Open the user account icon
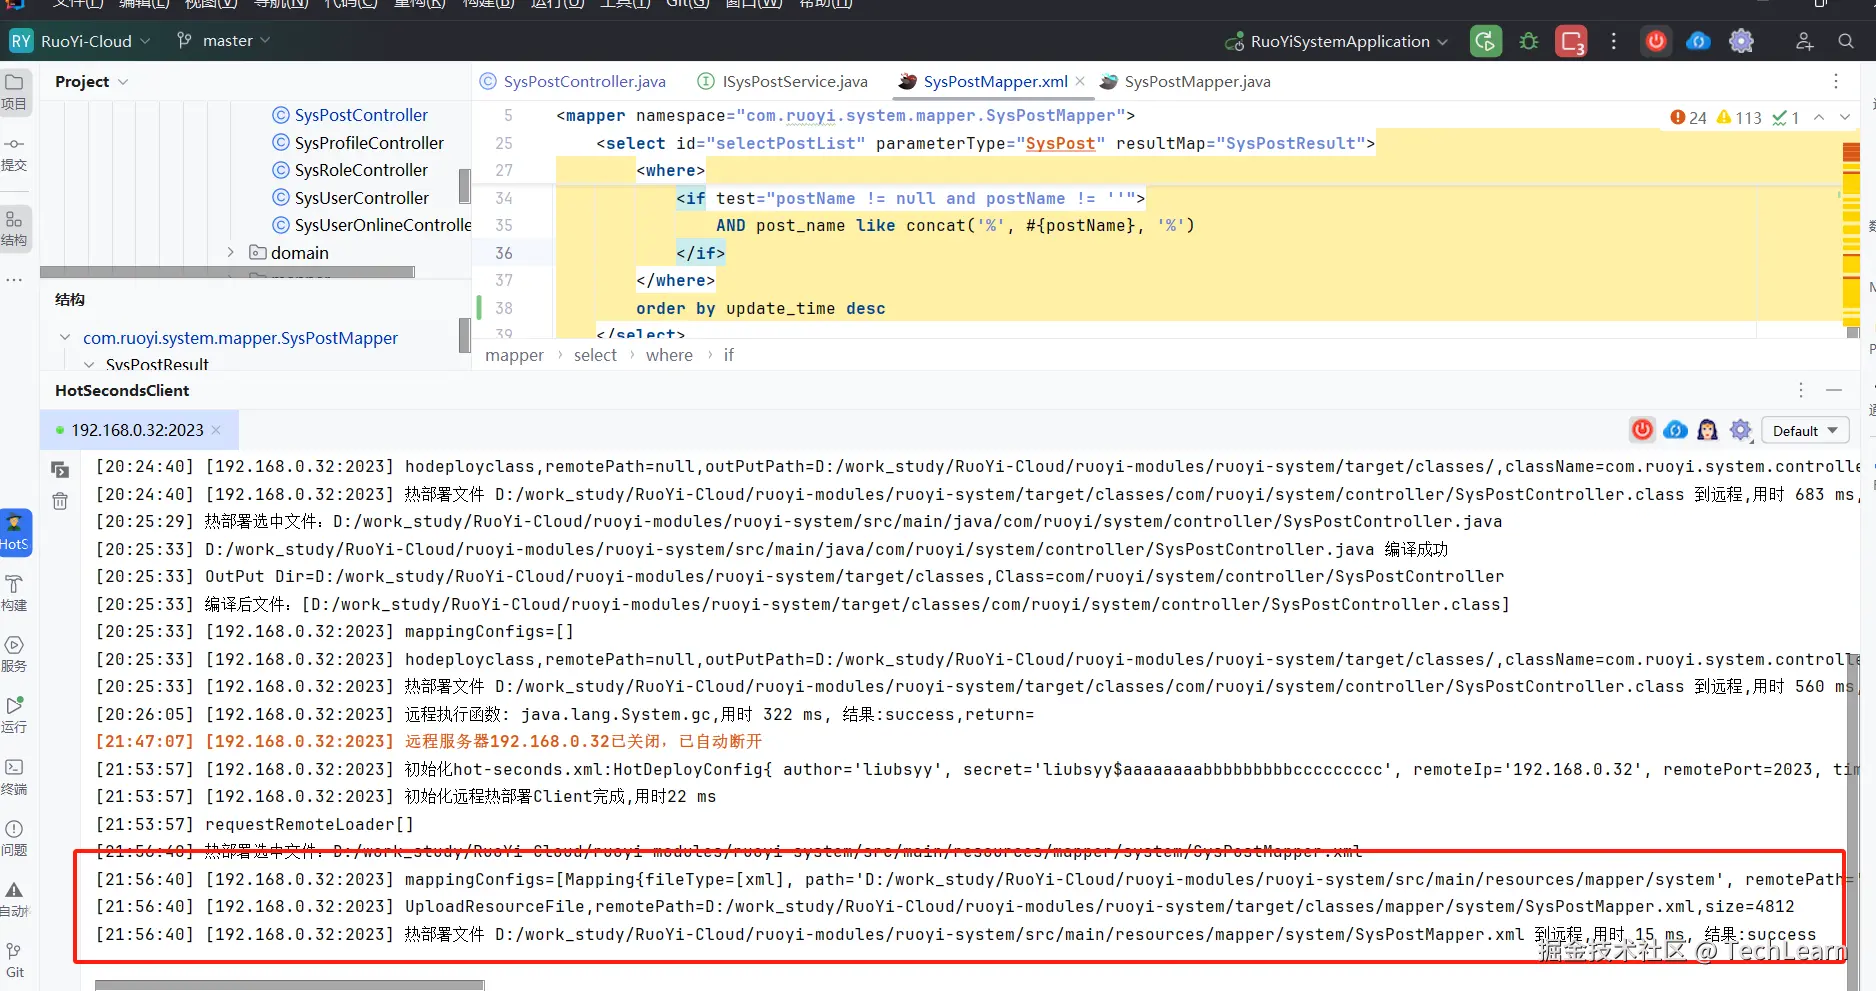Screen dimensions: 1876x991 click(x=1804, y=41)
